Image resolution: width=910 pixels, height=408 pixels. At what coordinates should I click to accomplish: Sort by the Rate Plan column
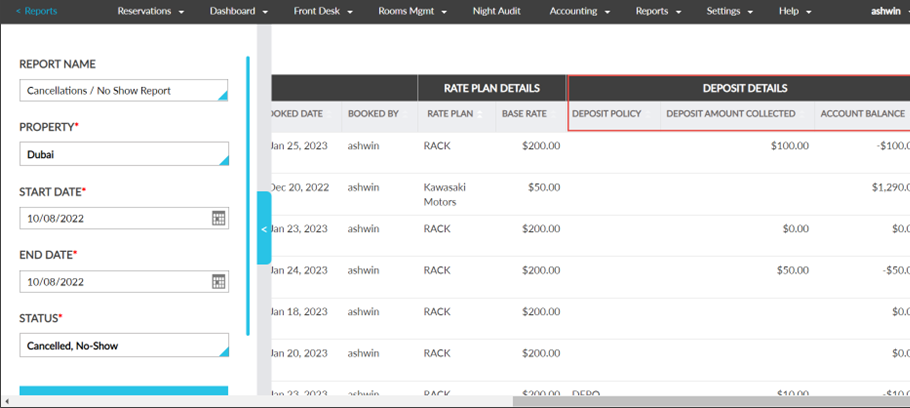[x=456, y=114]
